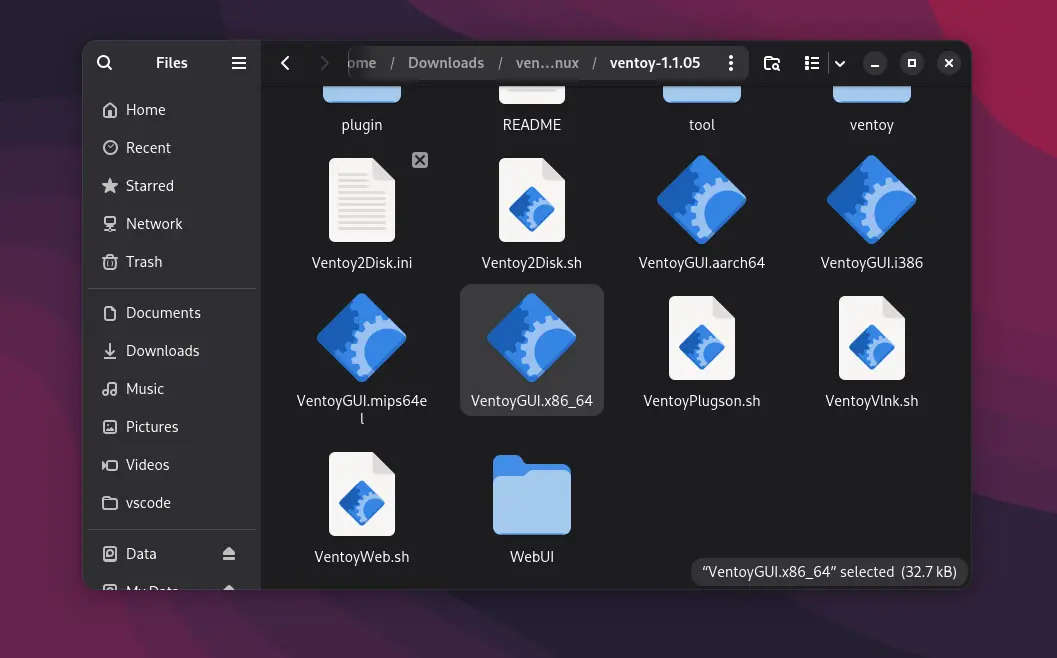Screen dimensions: 1057x658
Task: Eject the Data drive
Action: click(229, 554)
